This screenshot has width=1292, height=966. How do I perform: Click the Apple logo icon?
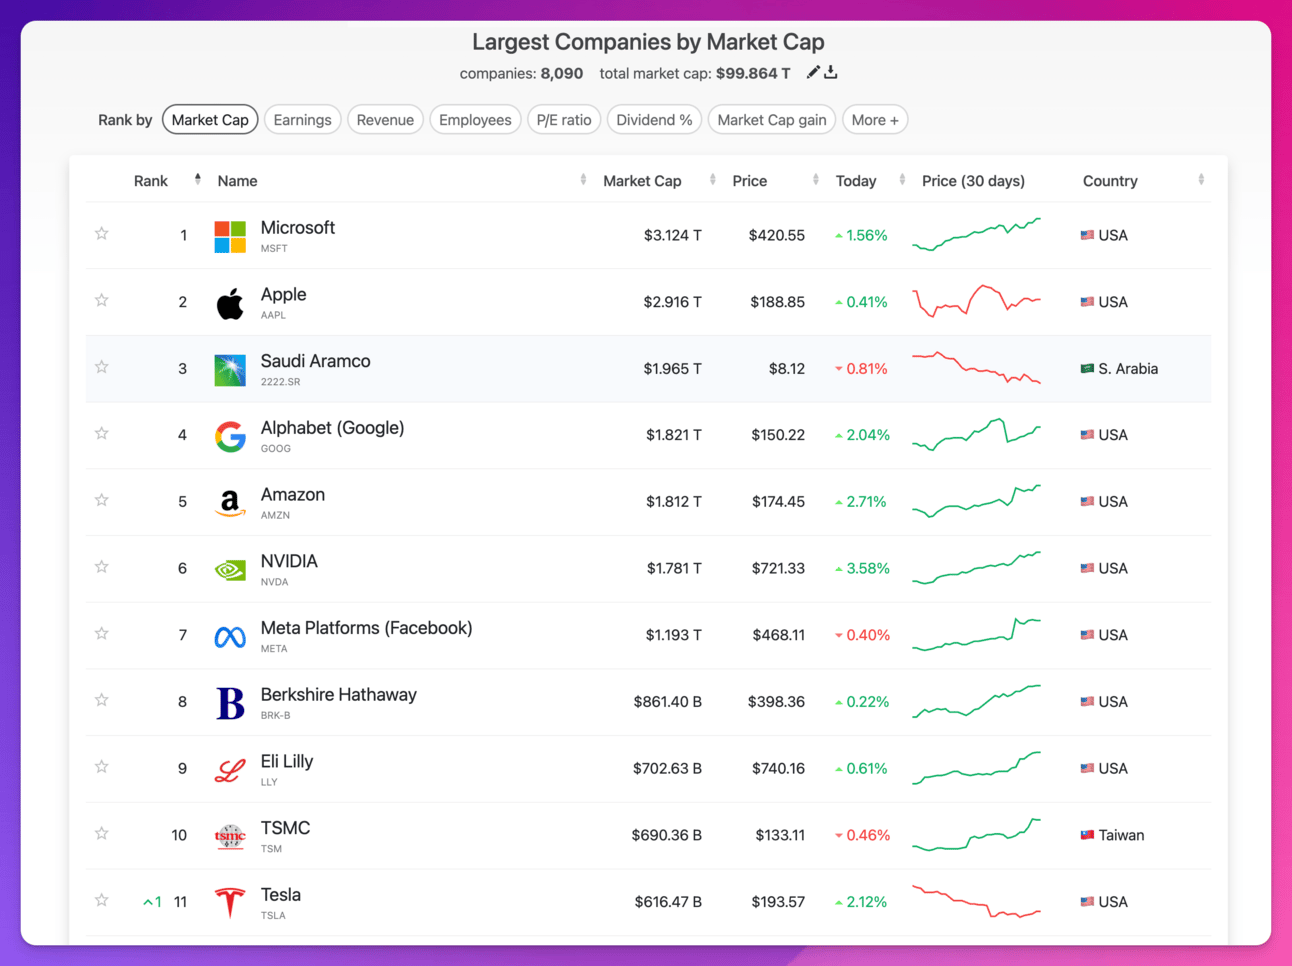[x=230, y=303]
